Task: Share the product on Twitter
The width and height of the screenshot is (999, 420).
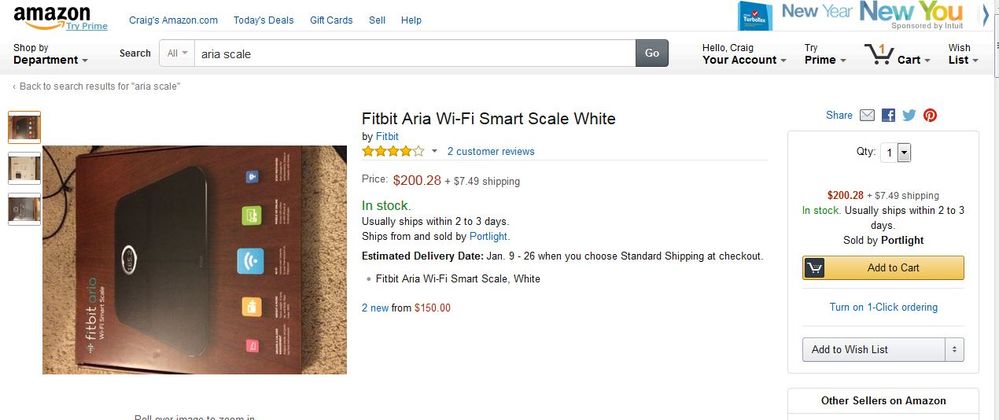Action: [x=909, y=116]
